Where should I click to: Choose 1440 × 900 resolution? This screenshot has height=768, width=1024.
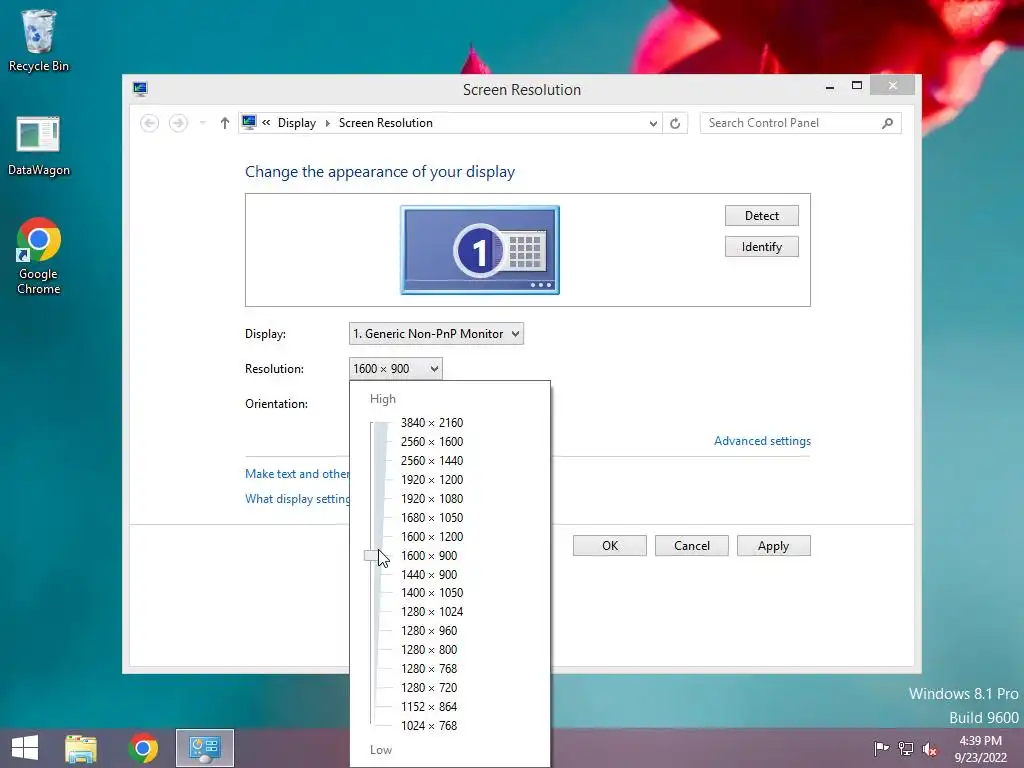(429, 574)
